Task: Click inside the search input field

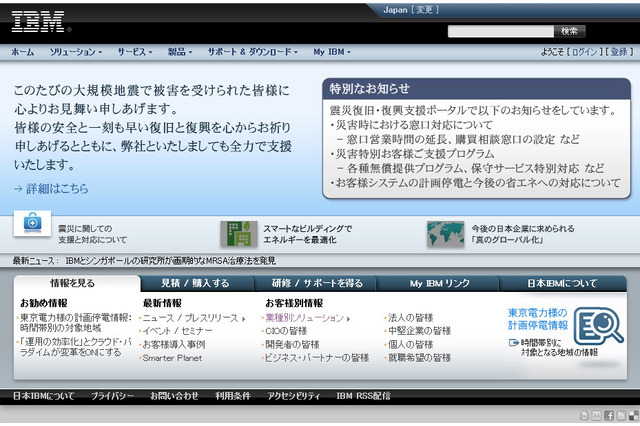Action: click(501, 31)
